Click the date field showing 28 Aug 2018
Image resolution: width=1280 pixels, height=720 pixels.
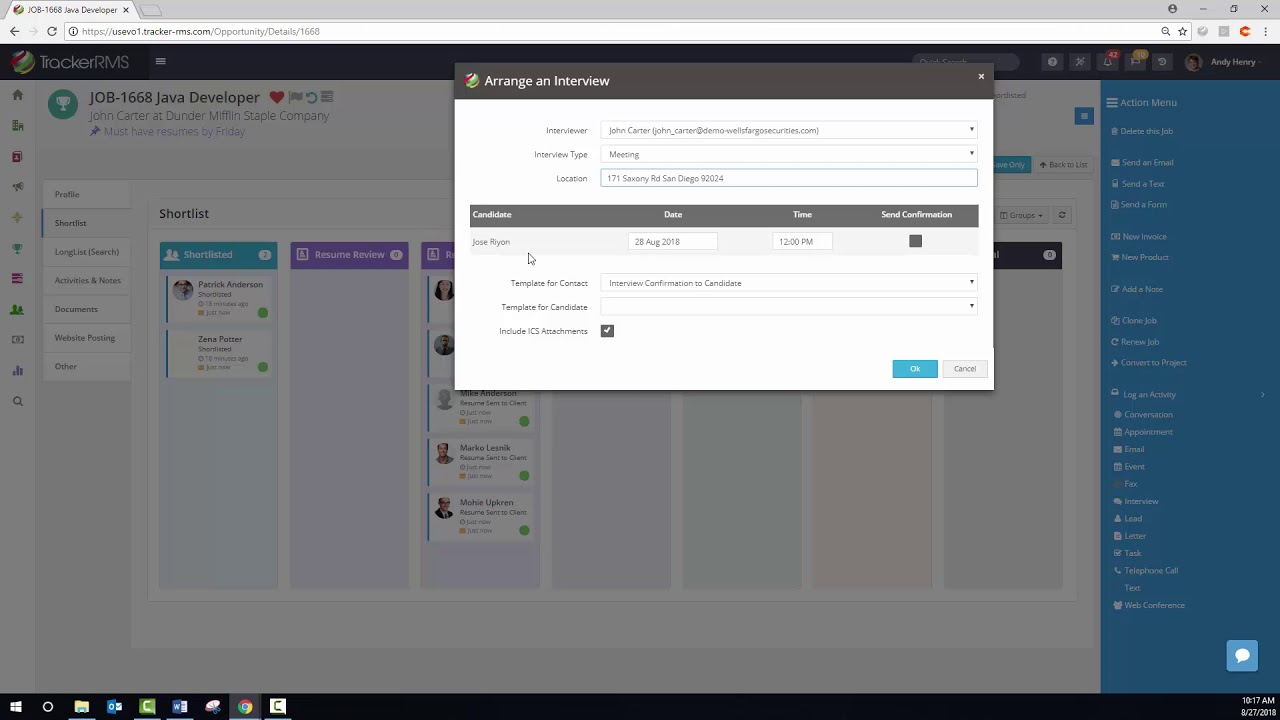(672, 241)
